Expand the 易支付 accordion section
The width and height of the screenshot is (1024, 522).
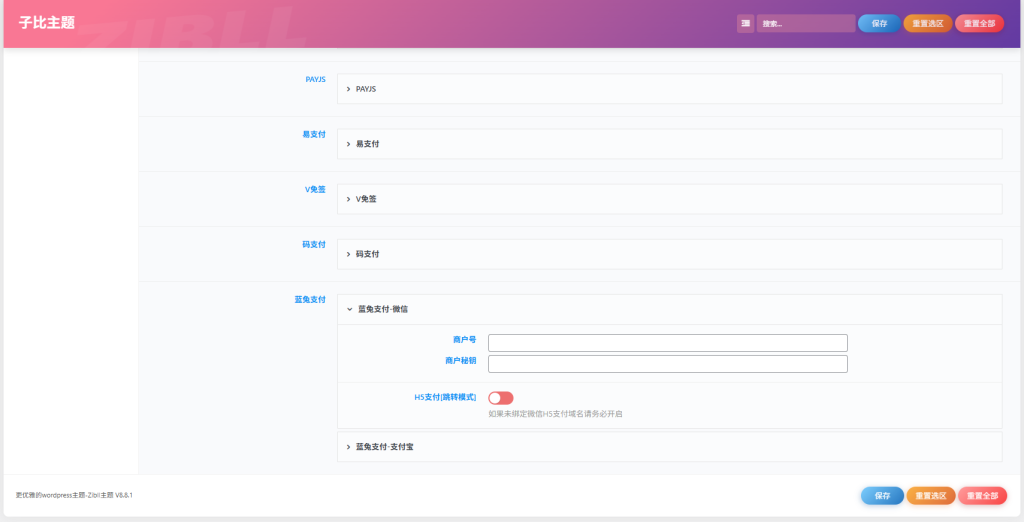pyautogui.click(x=669, y=144)
